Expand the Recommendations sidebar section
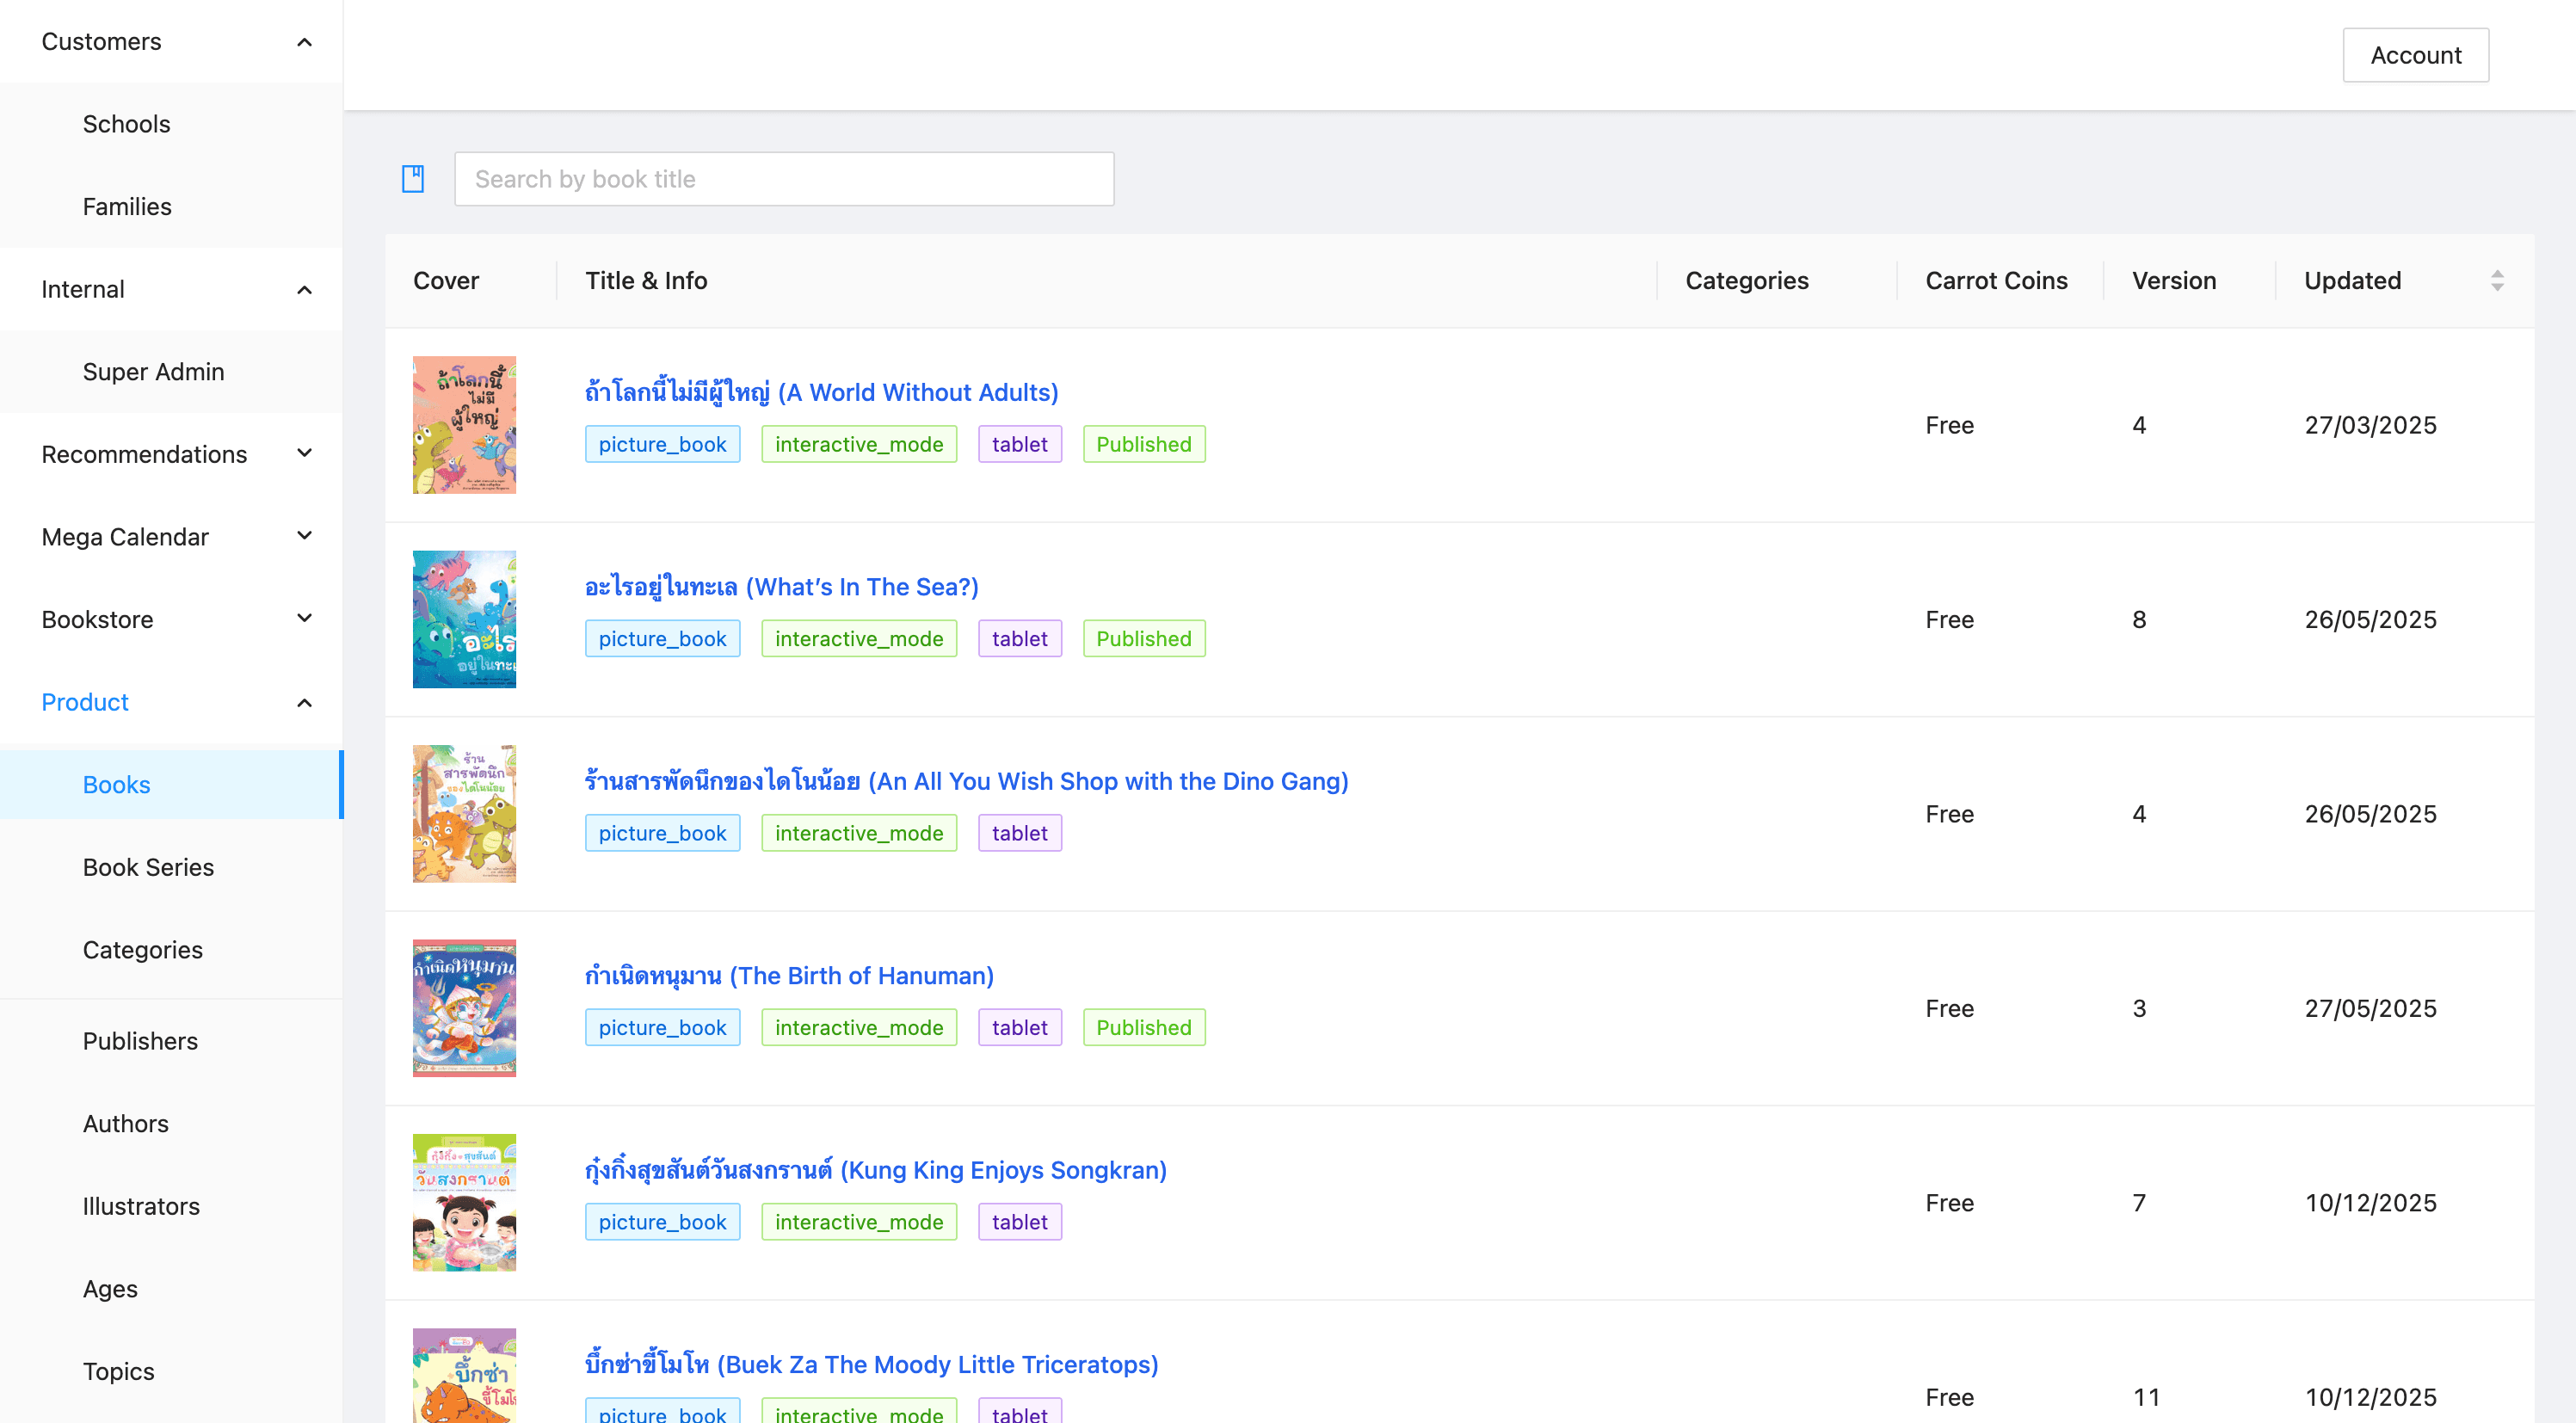Screen dimensions: 2576x1423 (304, 453)
